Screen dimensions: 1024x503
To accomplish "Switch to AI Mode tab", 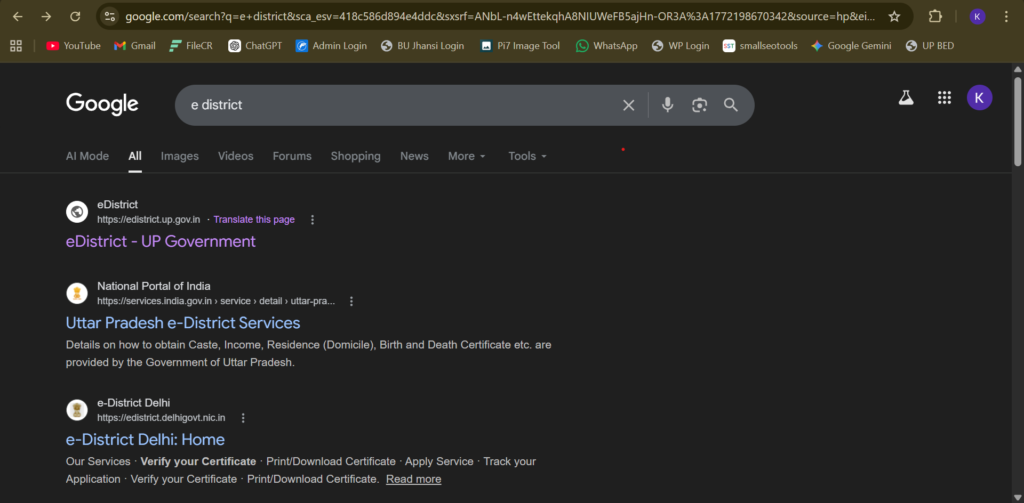I will [87, 156].
